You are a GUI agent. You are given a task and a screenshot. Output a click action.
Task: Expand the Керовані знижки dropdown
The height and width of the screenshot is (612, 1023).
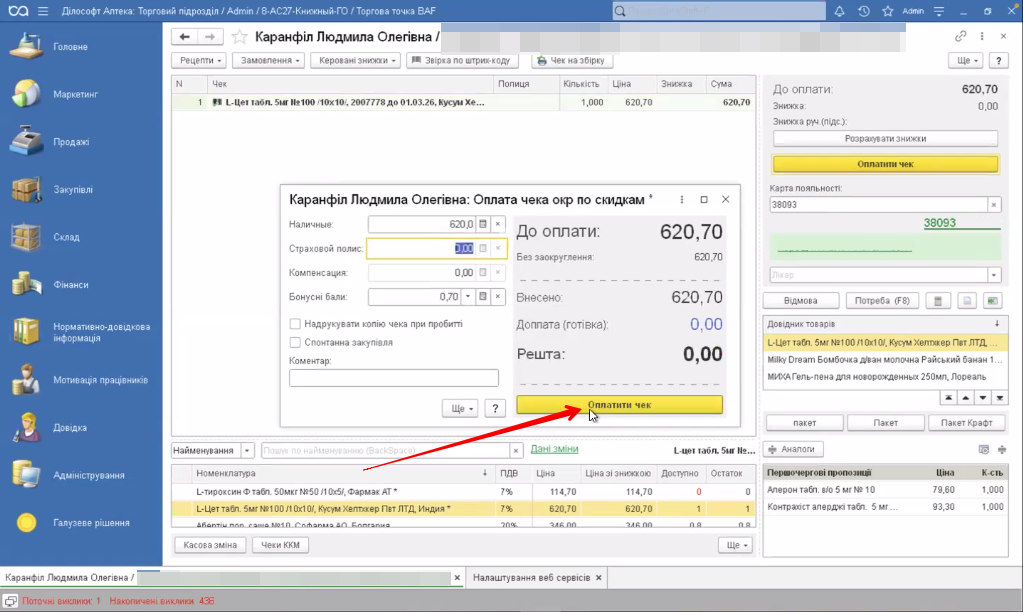tap(355, 61)
